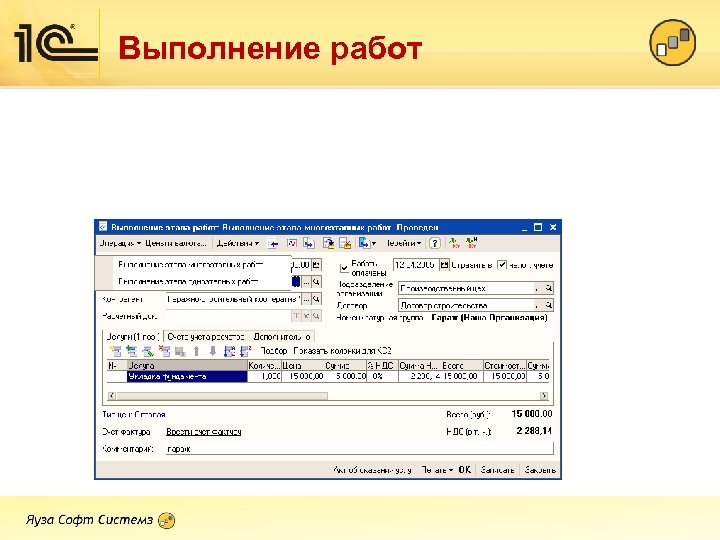Click the first Дт/Кт postings icon

[x=455, y=243]
